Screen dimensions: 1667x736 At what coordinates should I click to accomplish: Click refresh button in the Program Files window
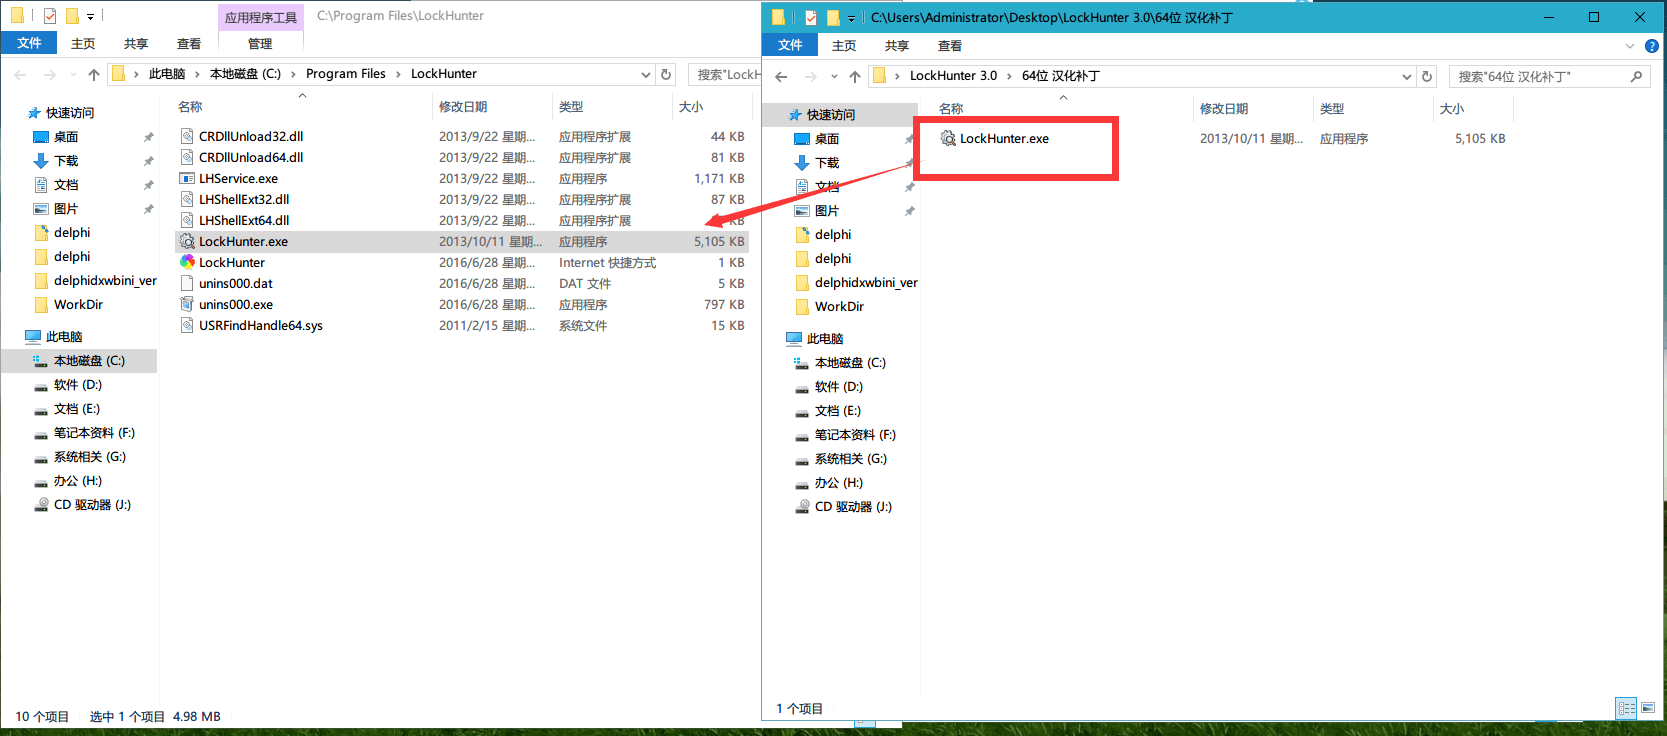666,74
